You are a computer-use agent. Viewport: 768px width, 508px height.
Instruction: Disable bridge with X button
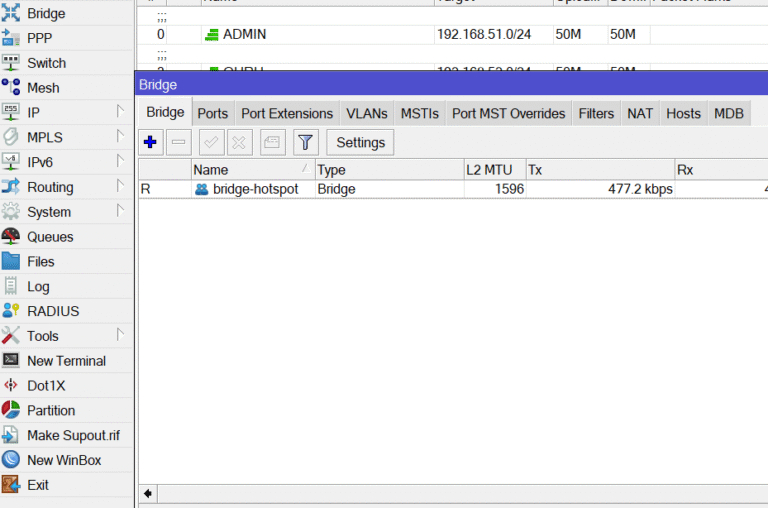tap(240, 143)
